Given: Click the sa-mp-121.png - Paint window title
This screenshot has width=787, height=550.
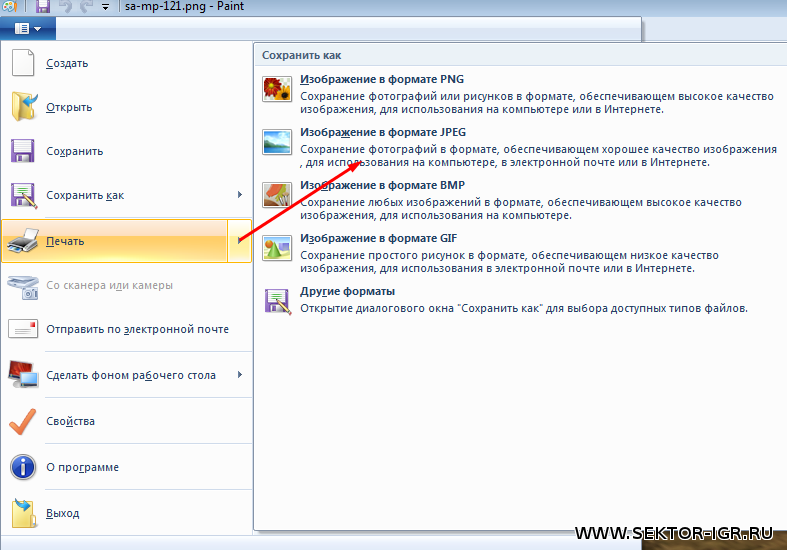Looking at the screenshot, I should pyautogui.click(x=184, y=7).
